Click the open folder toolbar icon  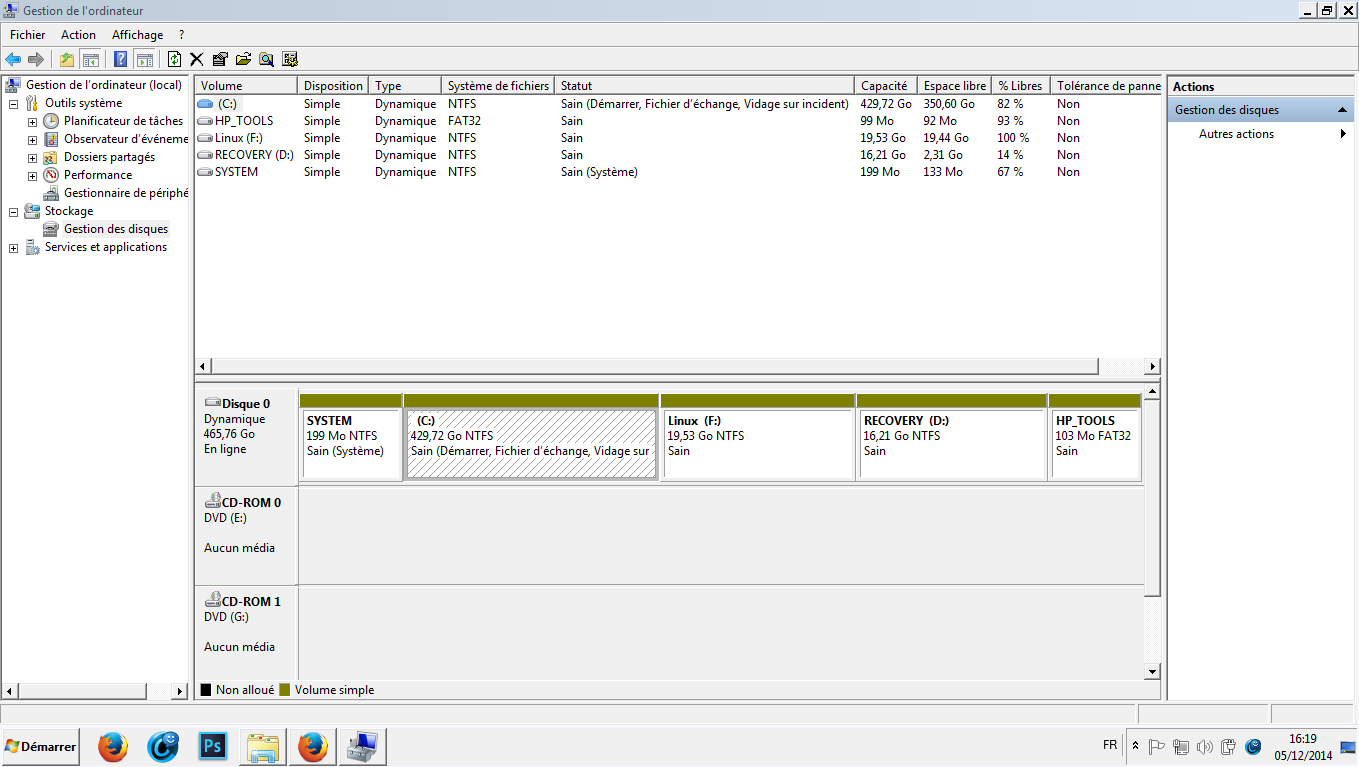tap(243, 59)
